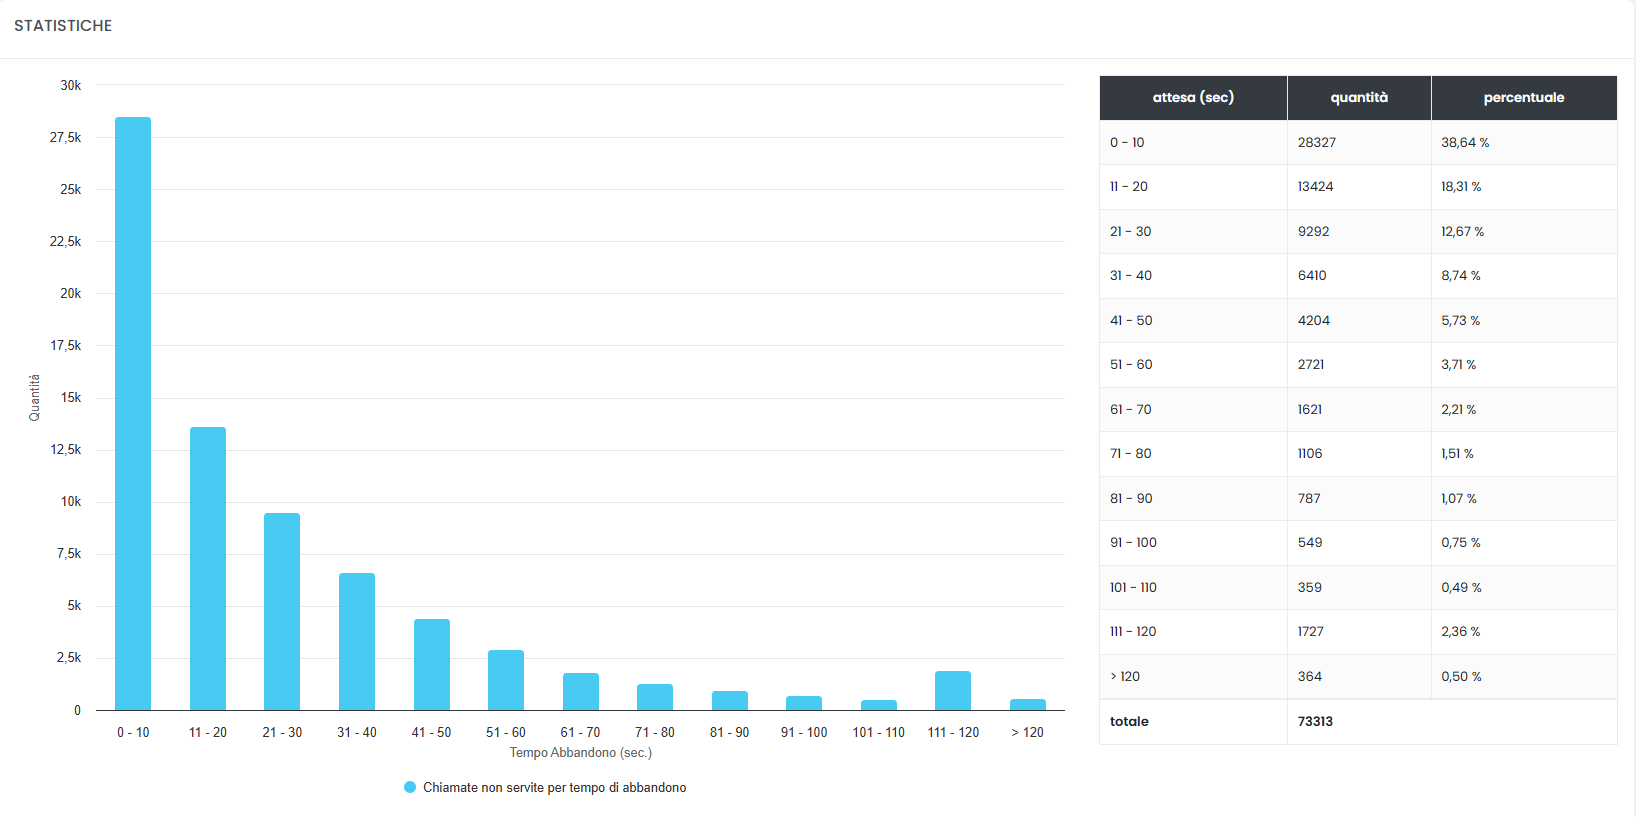Select the 111 - 120 bar

[x=953, y=690]
